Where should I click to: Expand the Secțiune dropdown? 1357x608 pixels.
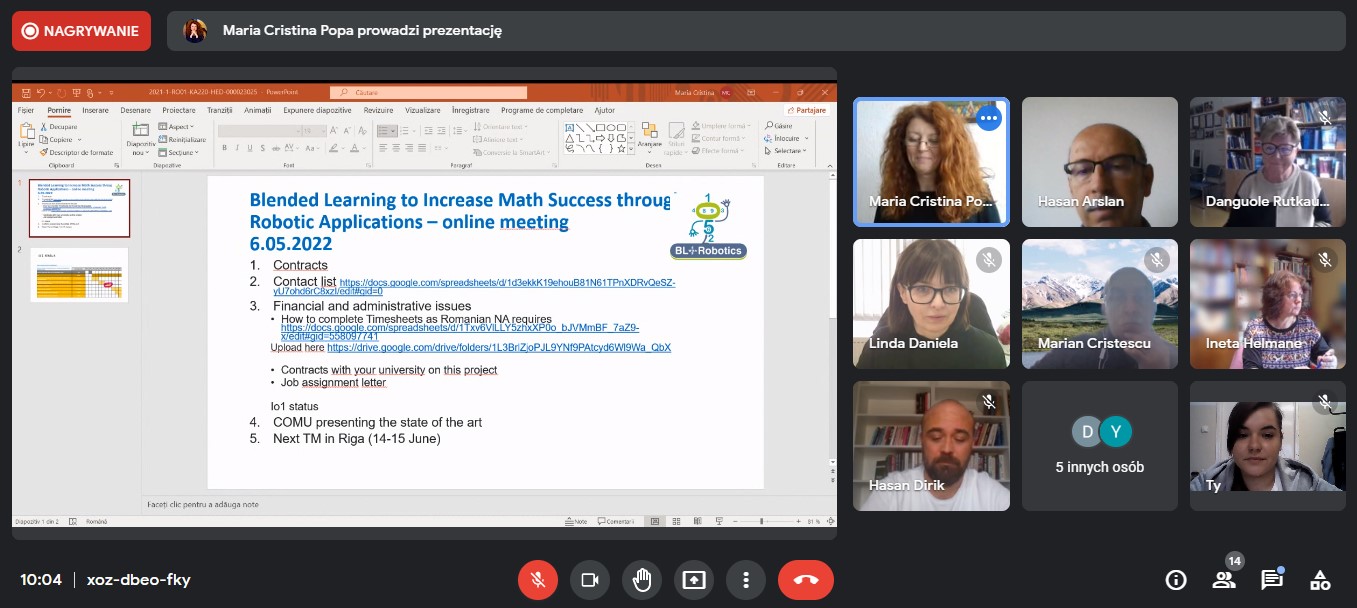[178, 152]
